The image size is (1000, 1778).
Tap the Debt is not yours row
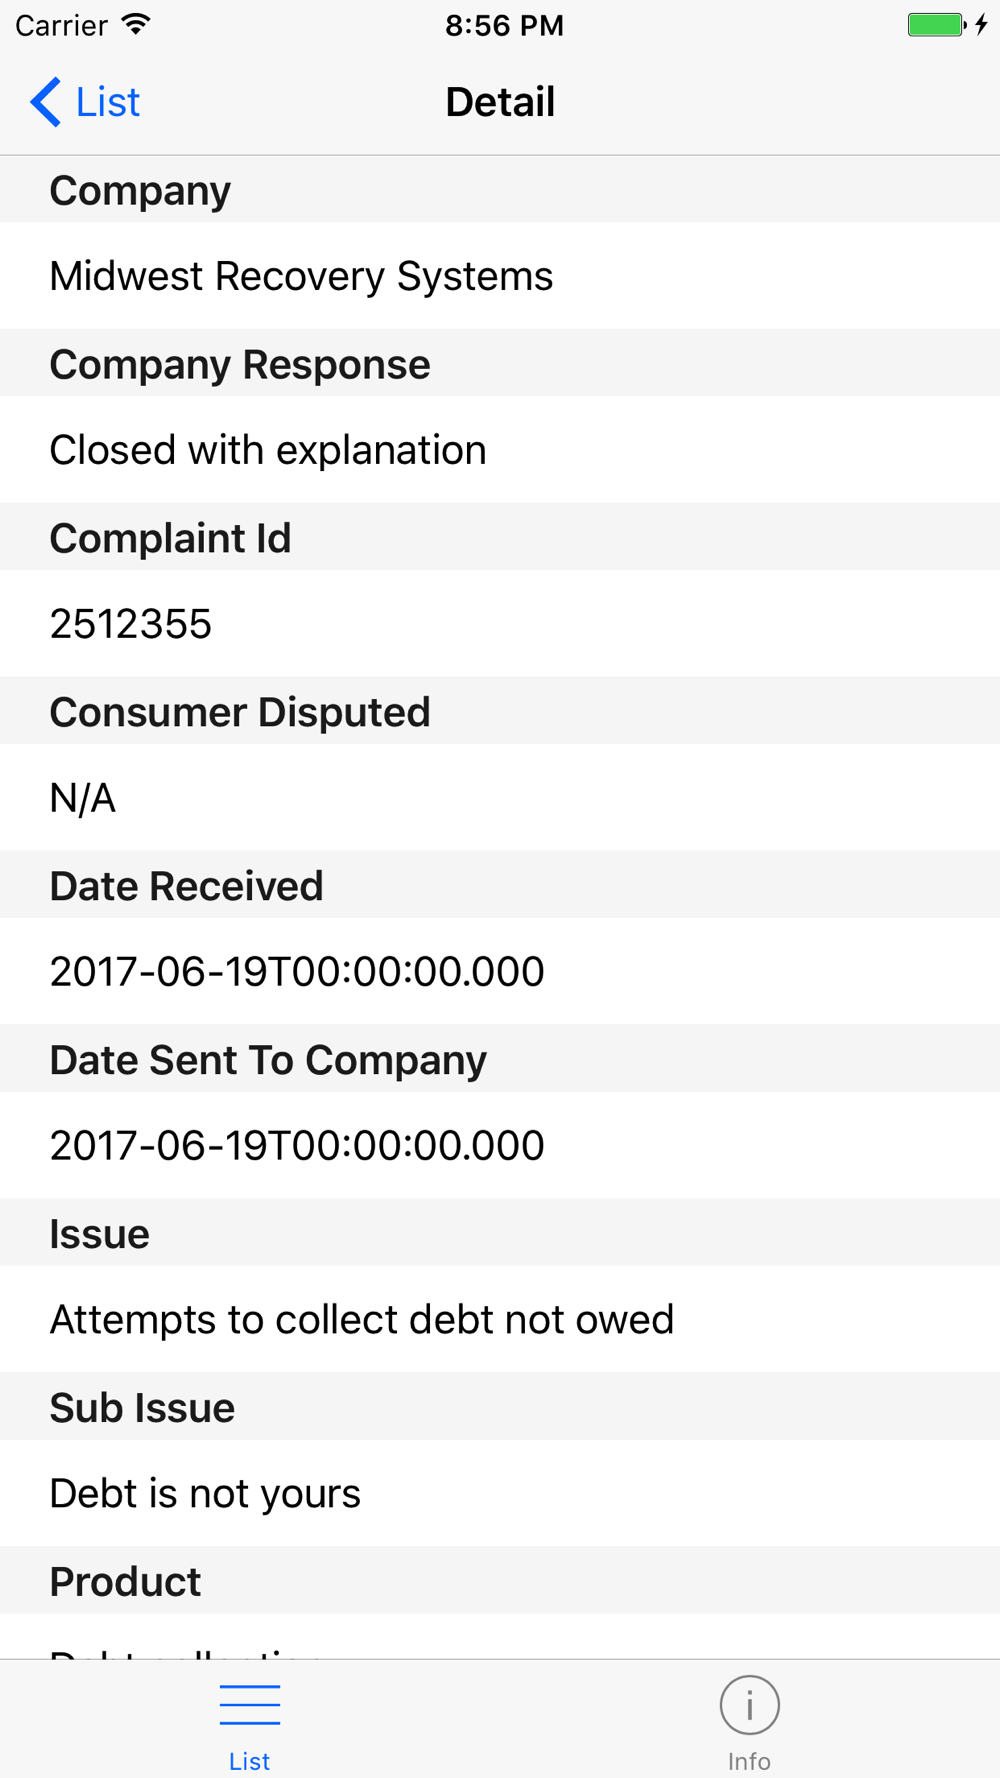click(500, 1494)
